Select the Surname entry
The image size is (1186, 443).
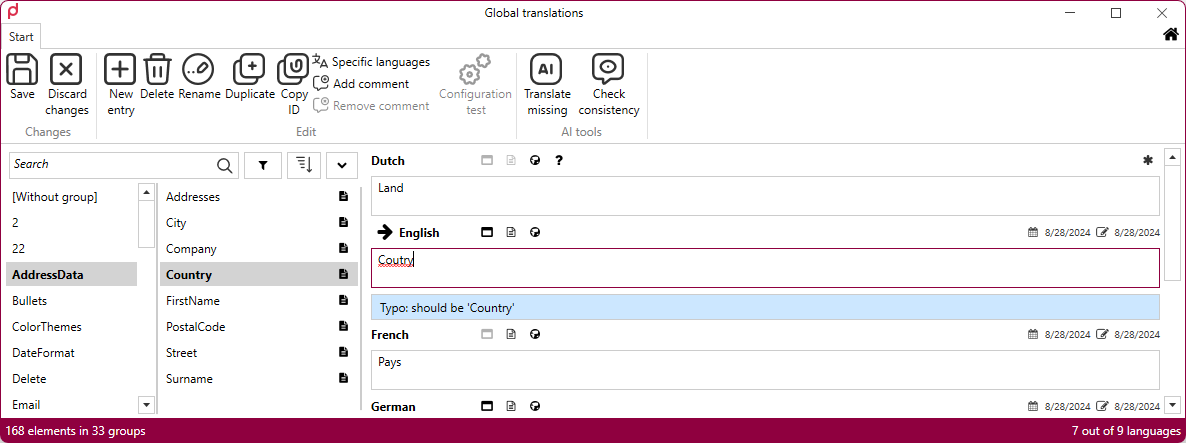259,379
